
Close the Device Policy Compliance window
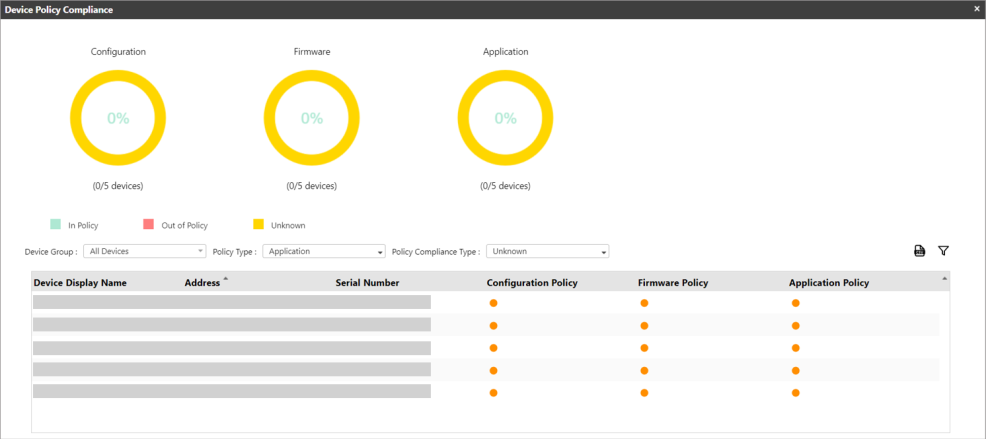tap(976, 9)
